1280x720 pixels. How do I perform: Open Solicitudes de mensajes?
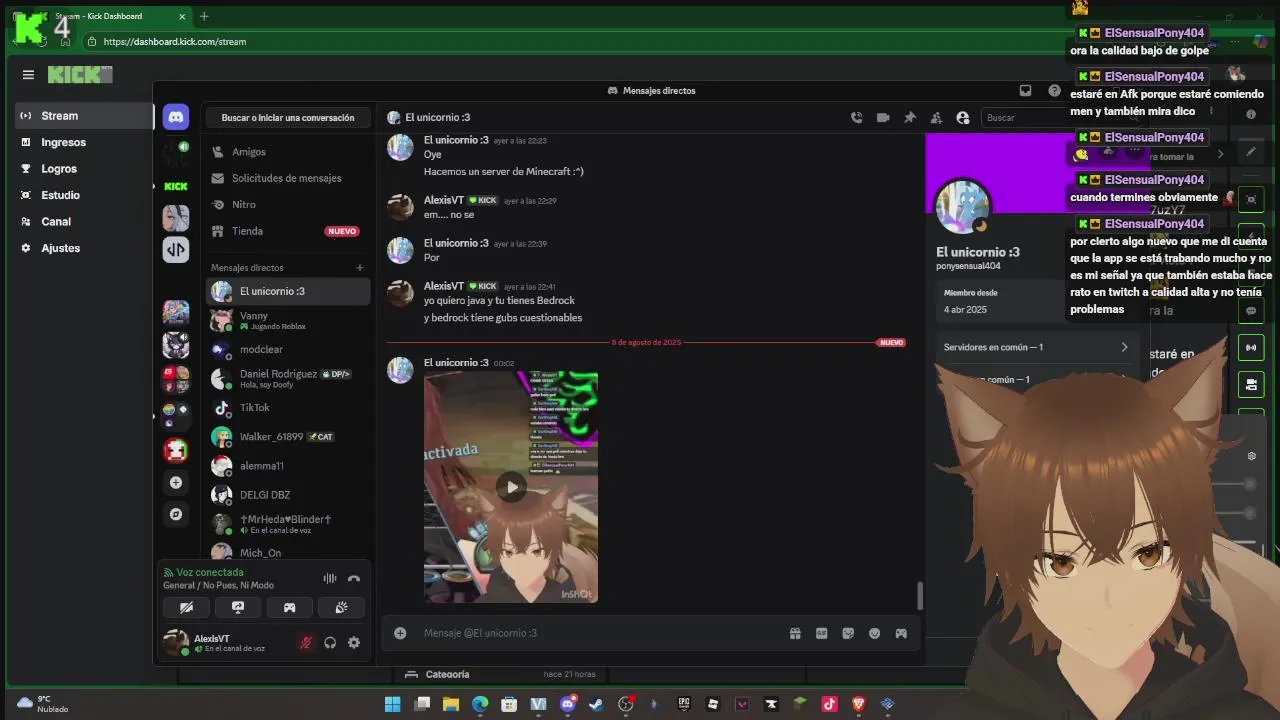[289, 178]
